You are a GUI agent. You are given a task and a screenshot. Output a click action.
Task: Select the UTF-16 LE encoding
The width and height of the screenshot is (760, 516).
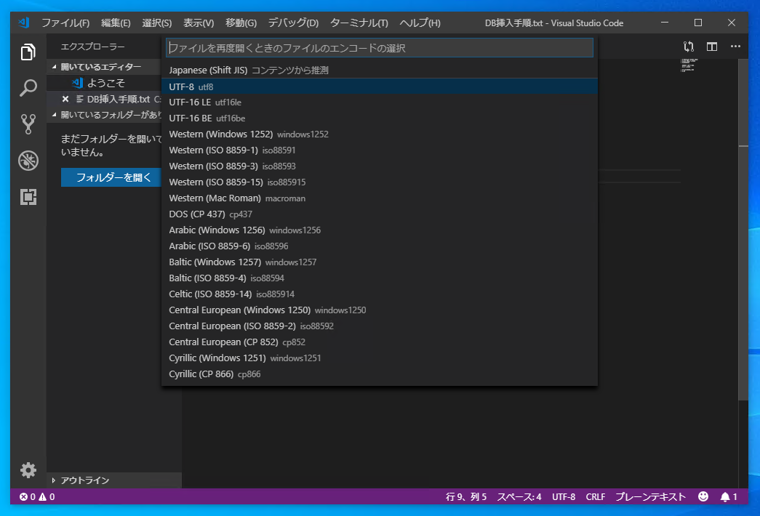pyautogui.click(x=380, y=102)
